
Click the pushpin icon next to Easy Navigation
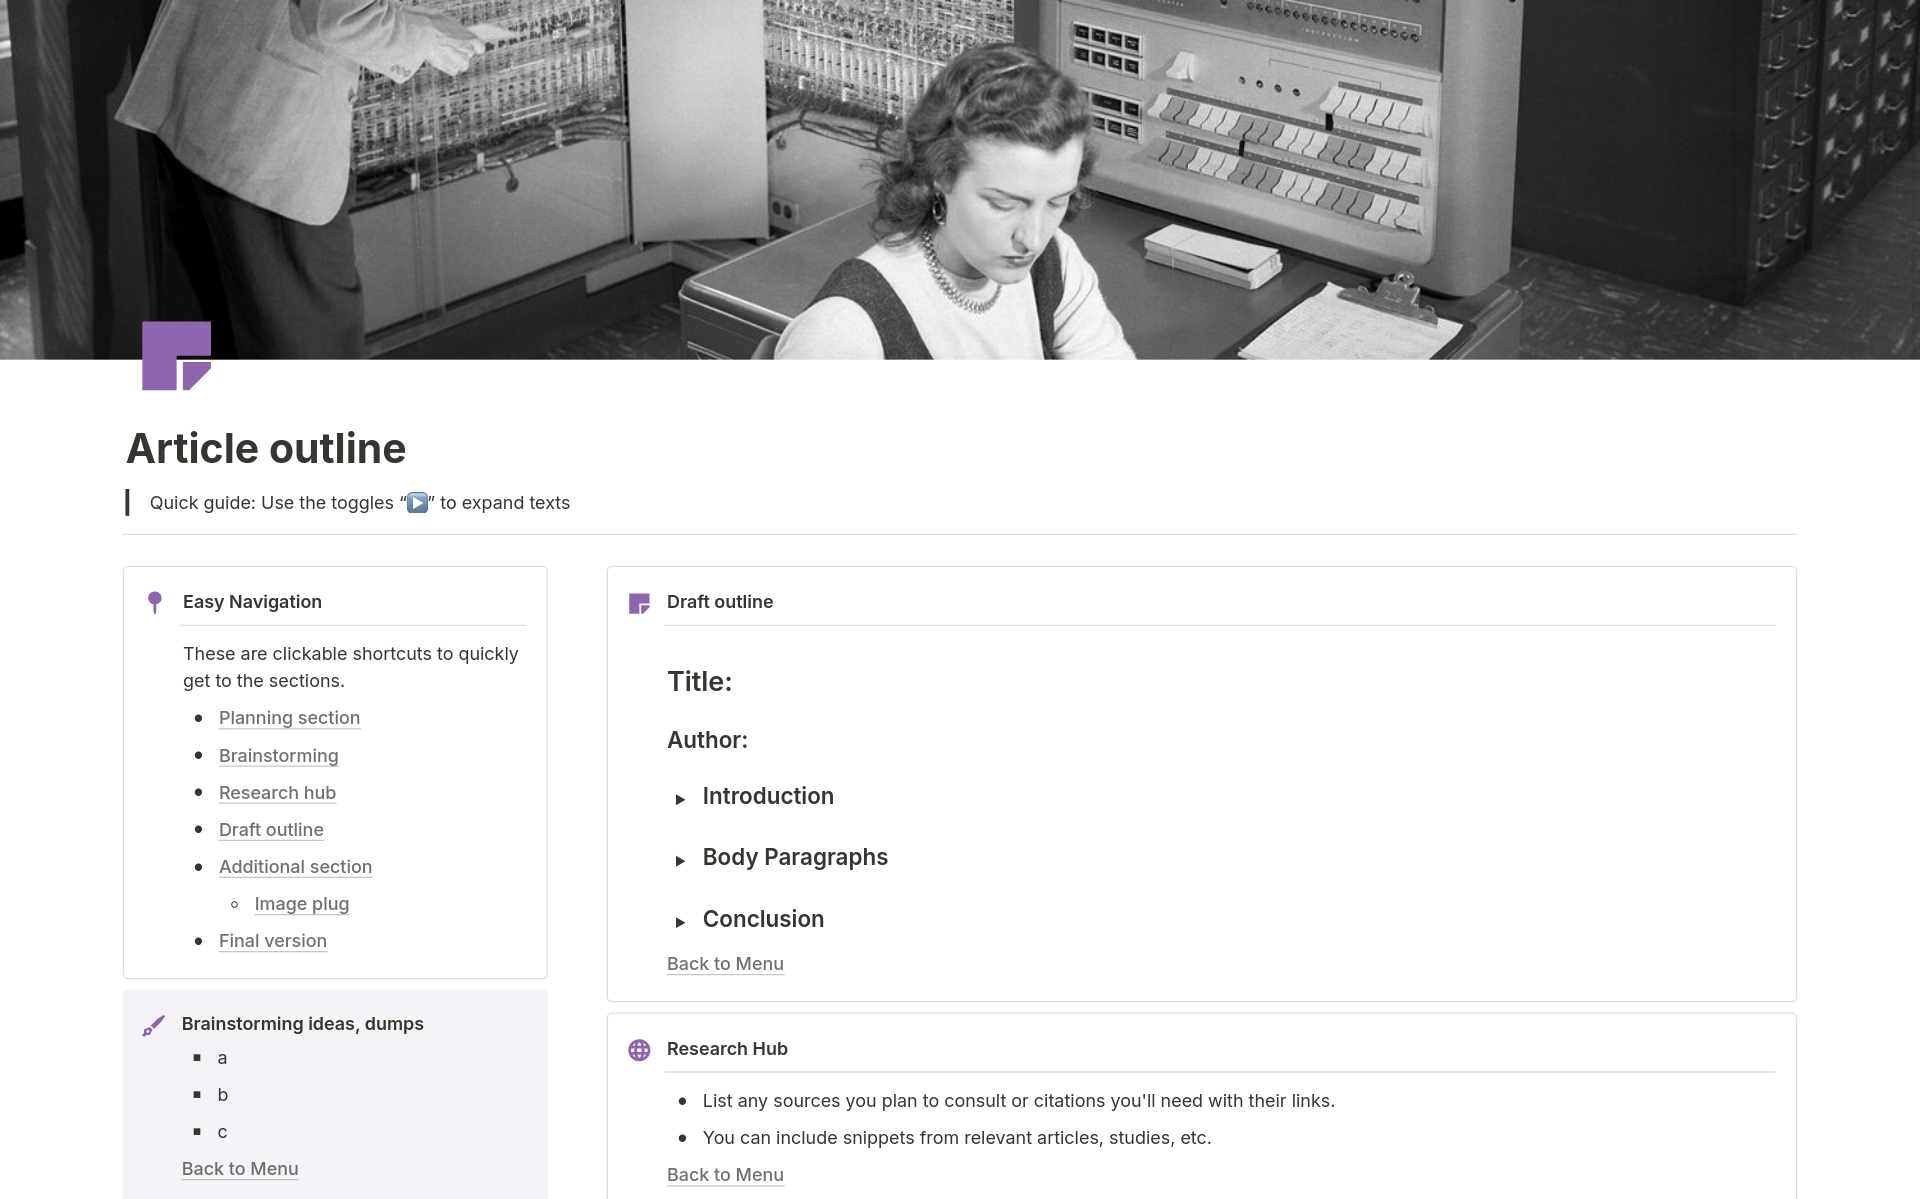(154, 601)
